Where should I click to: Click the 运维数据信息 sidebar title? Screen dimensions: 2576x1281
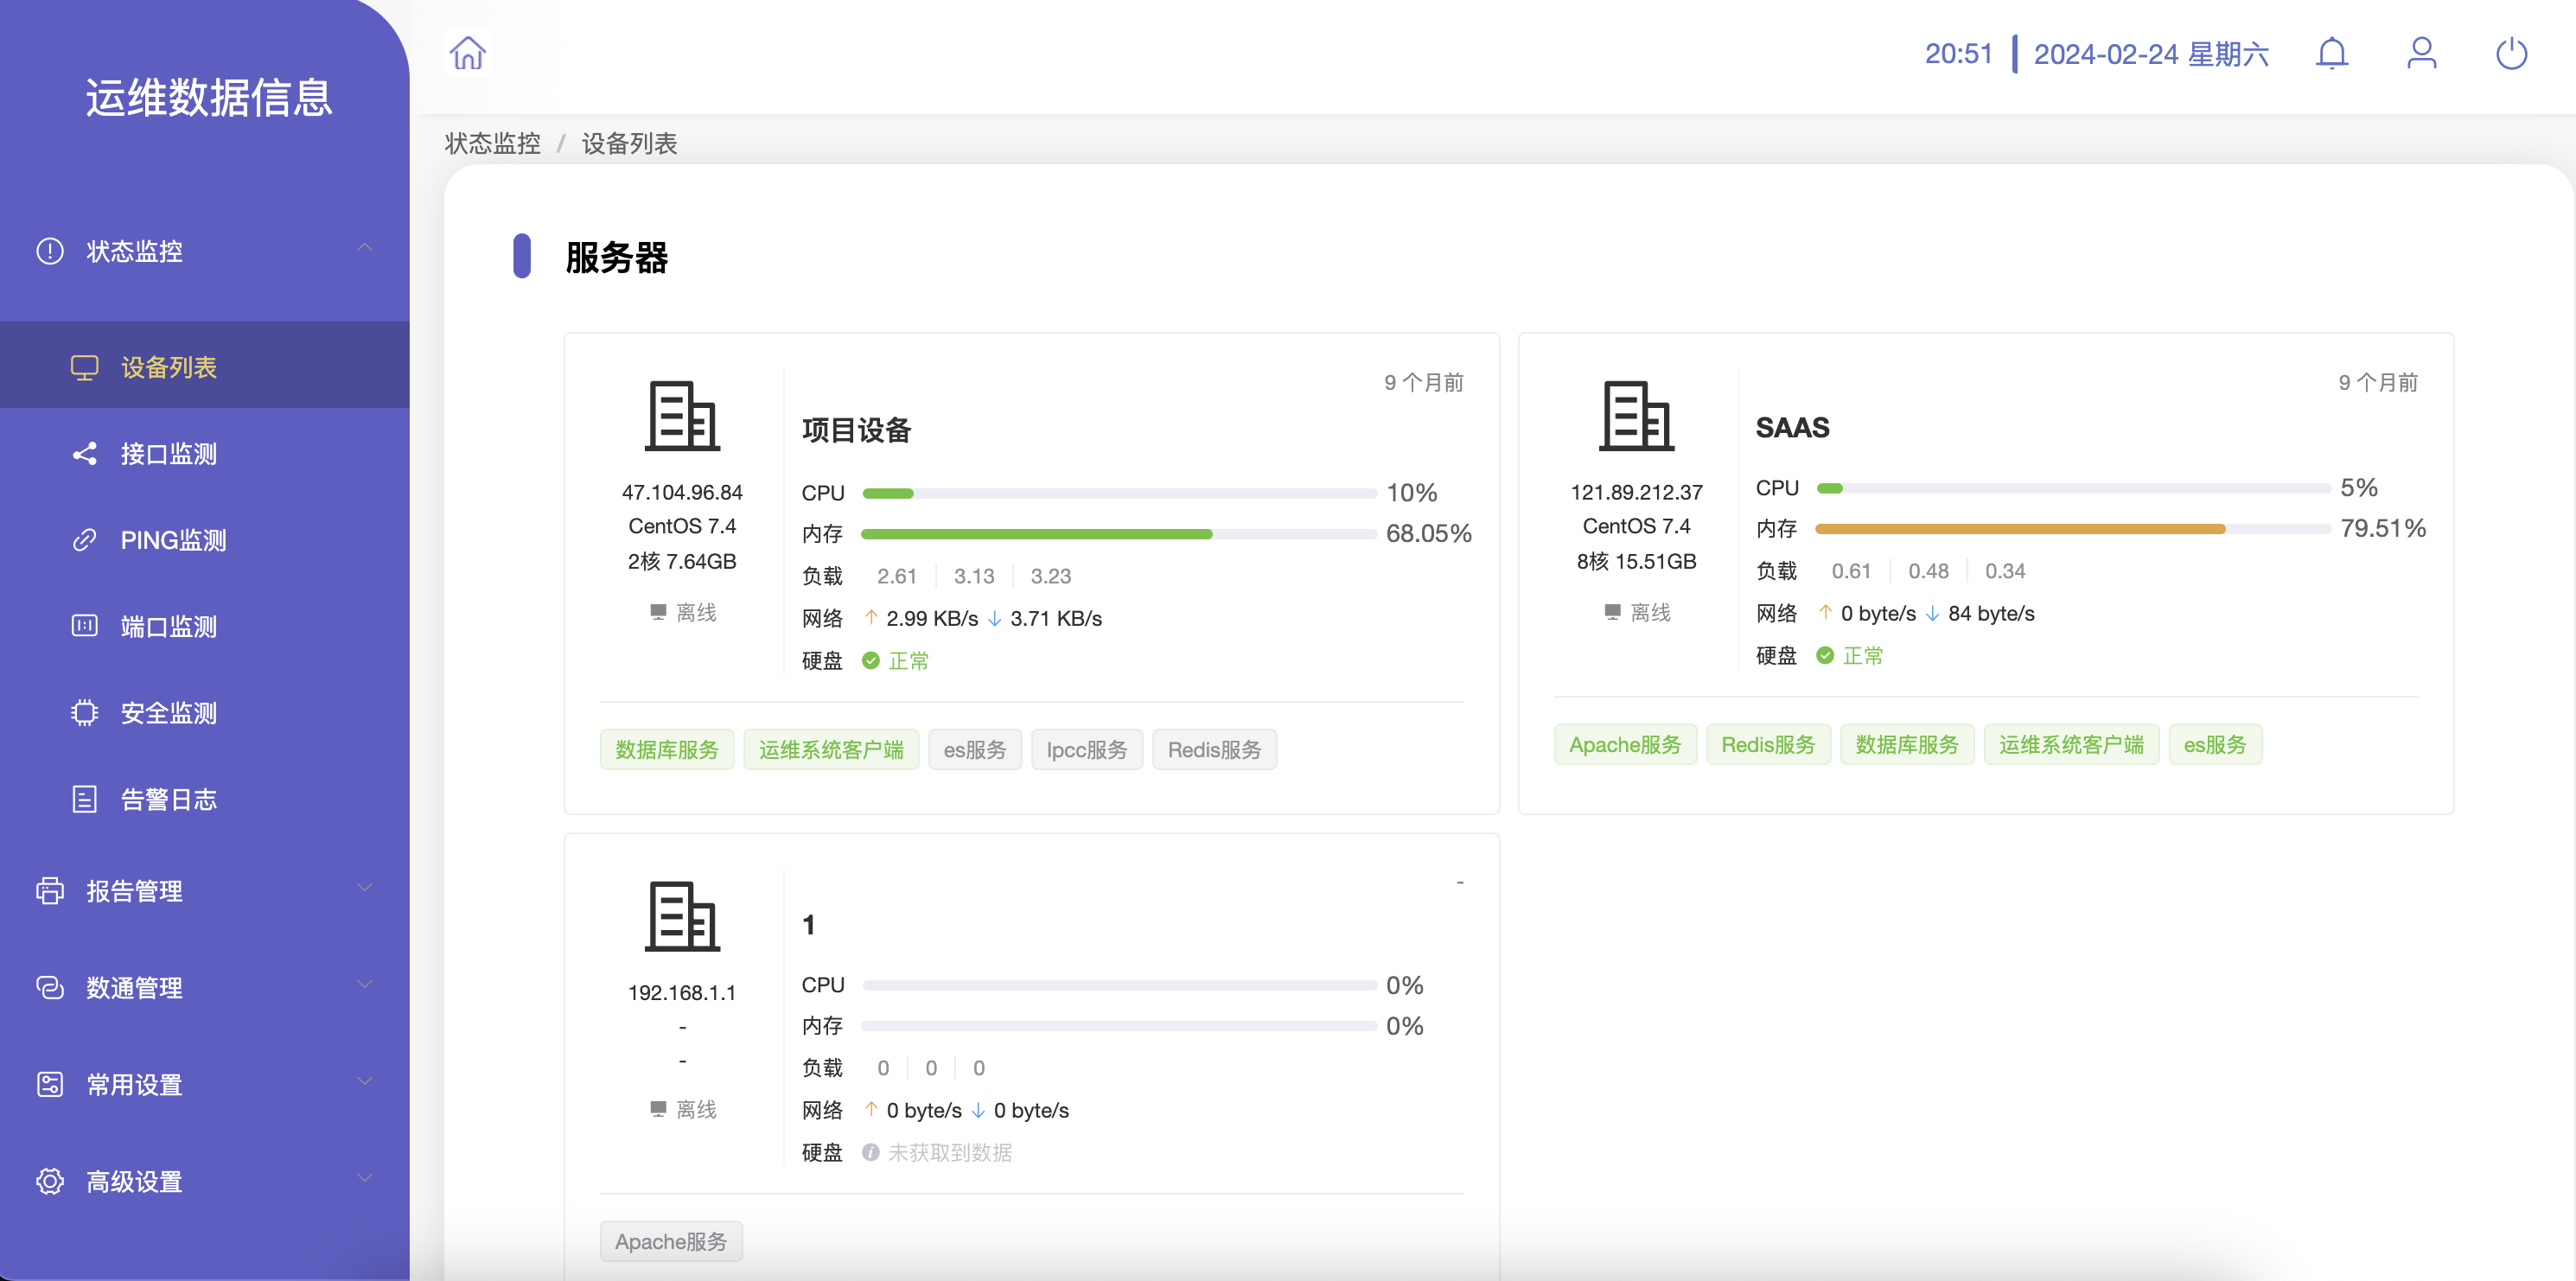(208, 97)
